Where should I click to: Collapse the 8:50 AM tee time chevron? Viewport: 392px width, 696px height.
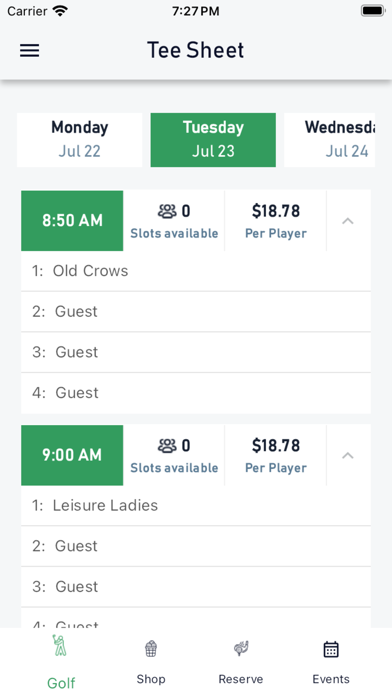point(348,221)
